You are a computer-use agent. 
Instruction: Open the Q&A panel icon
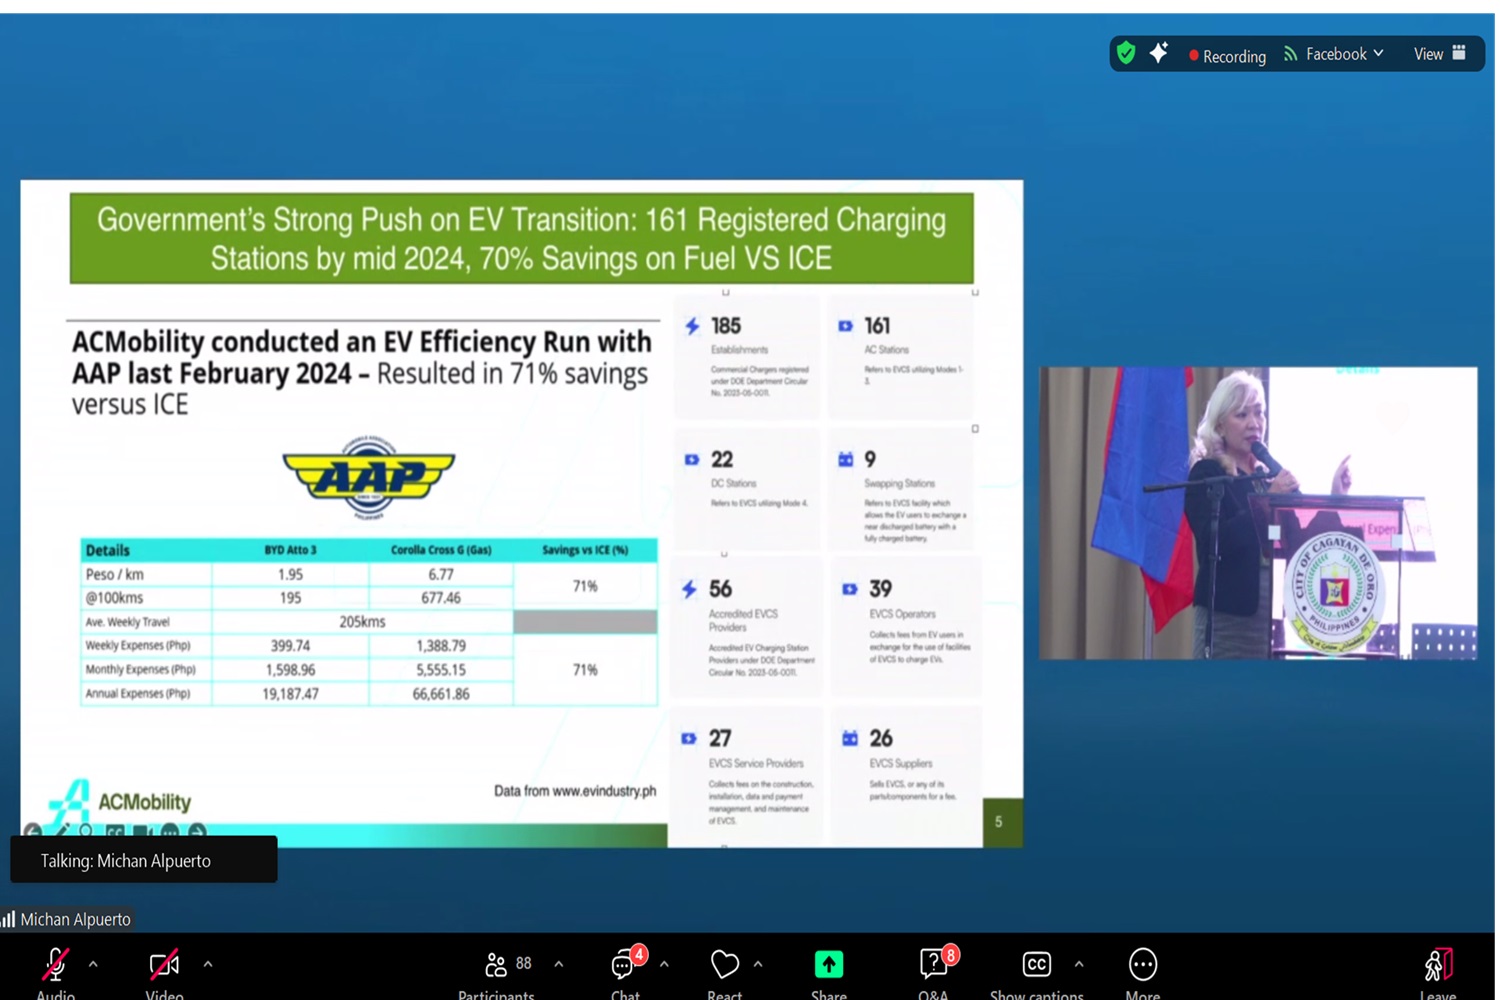pyautogui.click(x=933, y=964)
